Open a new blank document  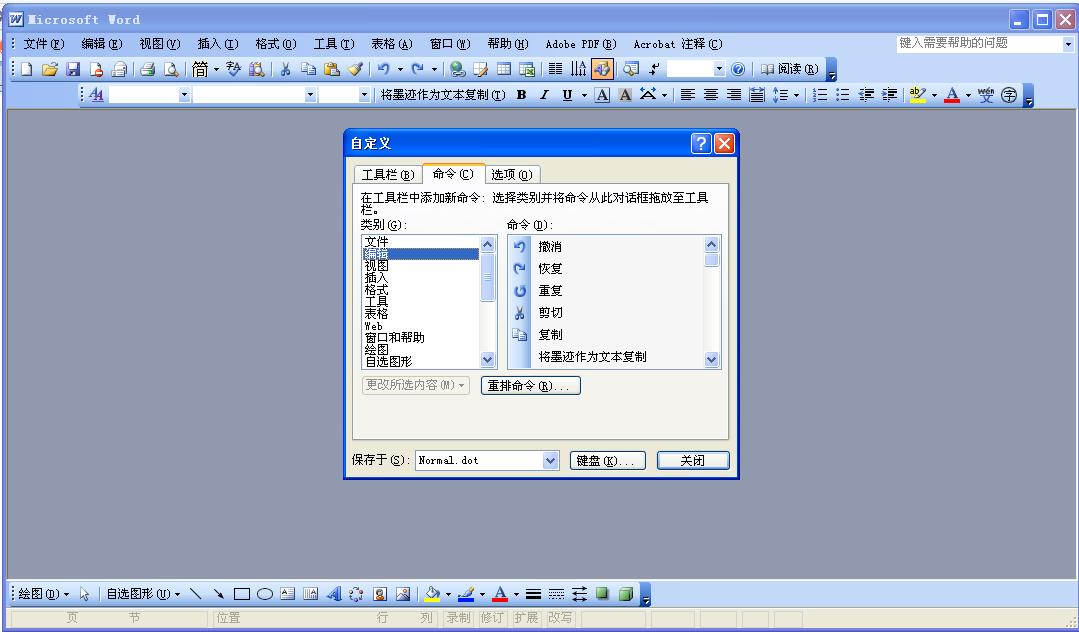(x=24, y=69)
